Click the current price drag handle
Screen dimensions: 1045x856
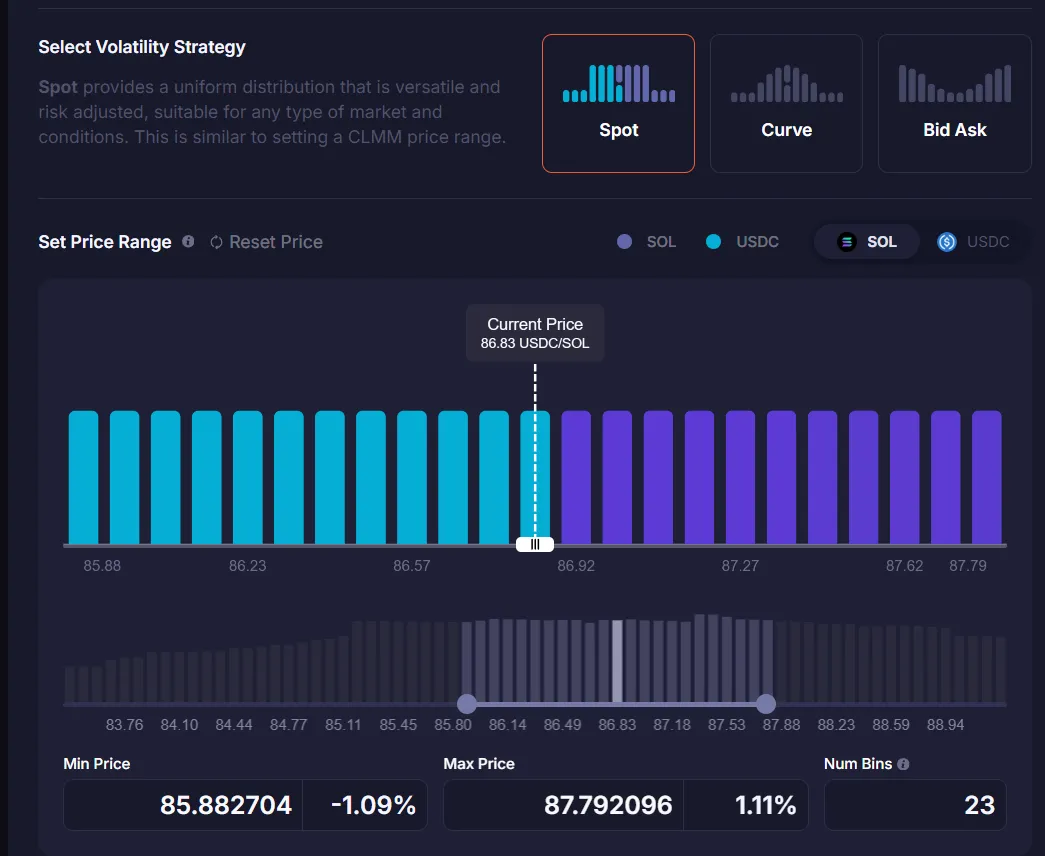pos(535,544)
